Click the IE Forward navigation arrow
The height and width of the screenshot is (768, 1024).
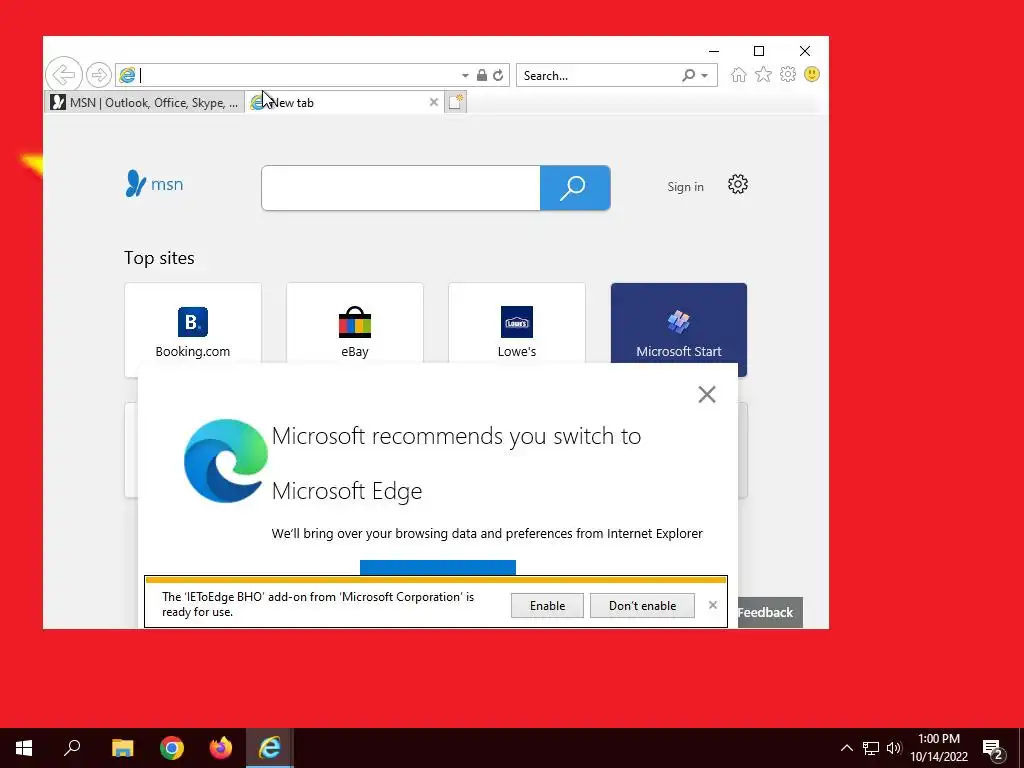pos(99,75)
